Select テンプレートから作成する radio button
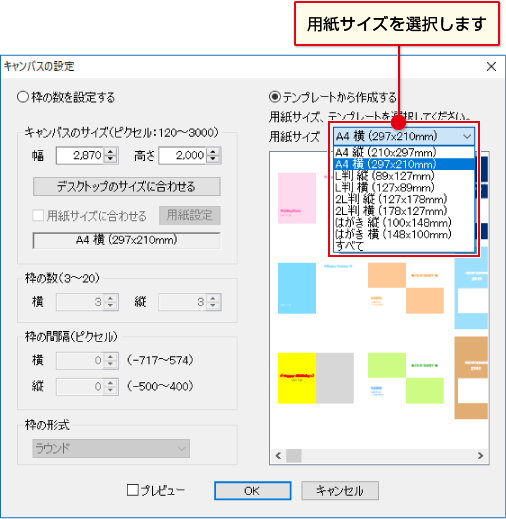This screenshot has height=519, width=506. (x=275, y=97)
